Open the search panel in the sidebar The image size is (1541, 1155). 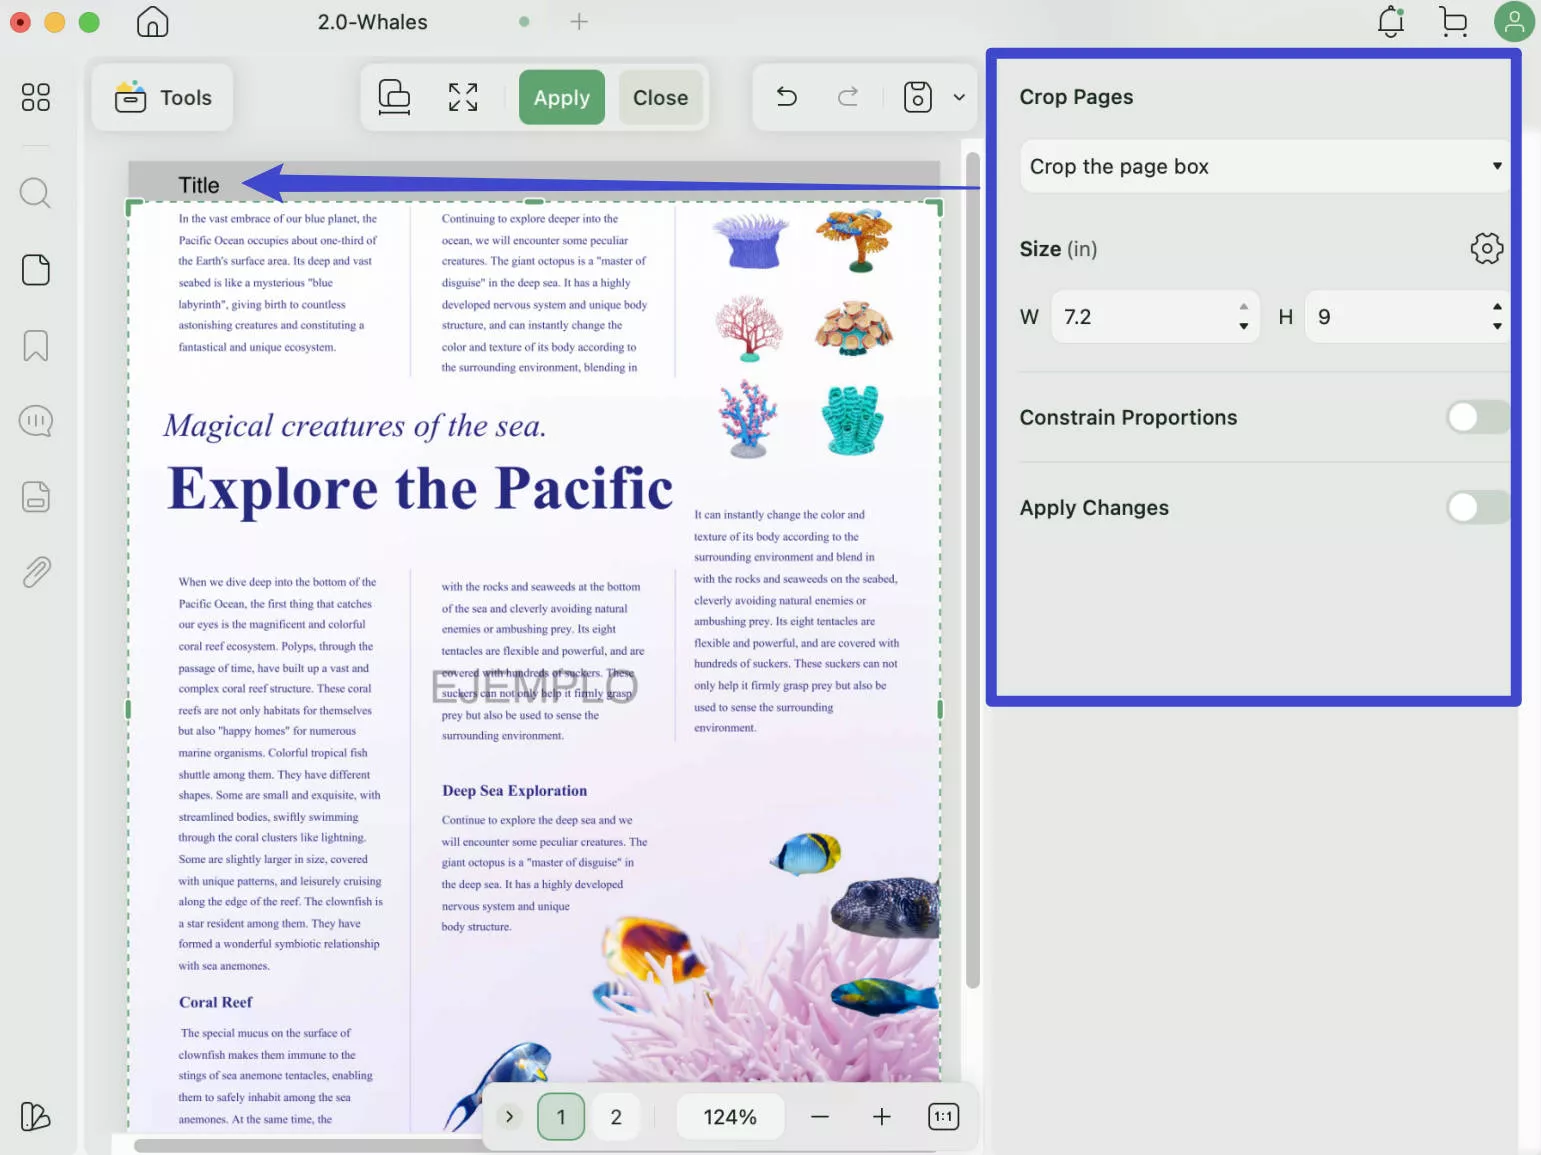point(35,192)
